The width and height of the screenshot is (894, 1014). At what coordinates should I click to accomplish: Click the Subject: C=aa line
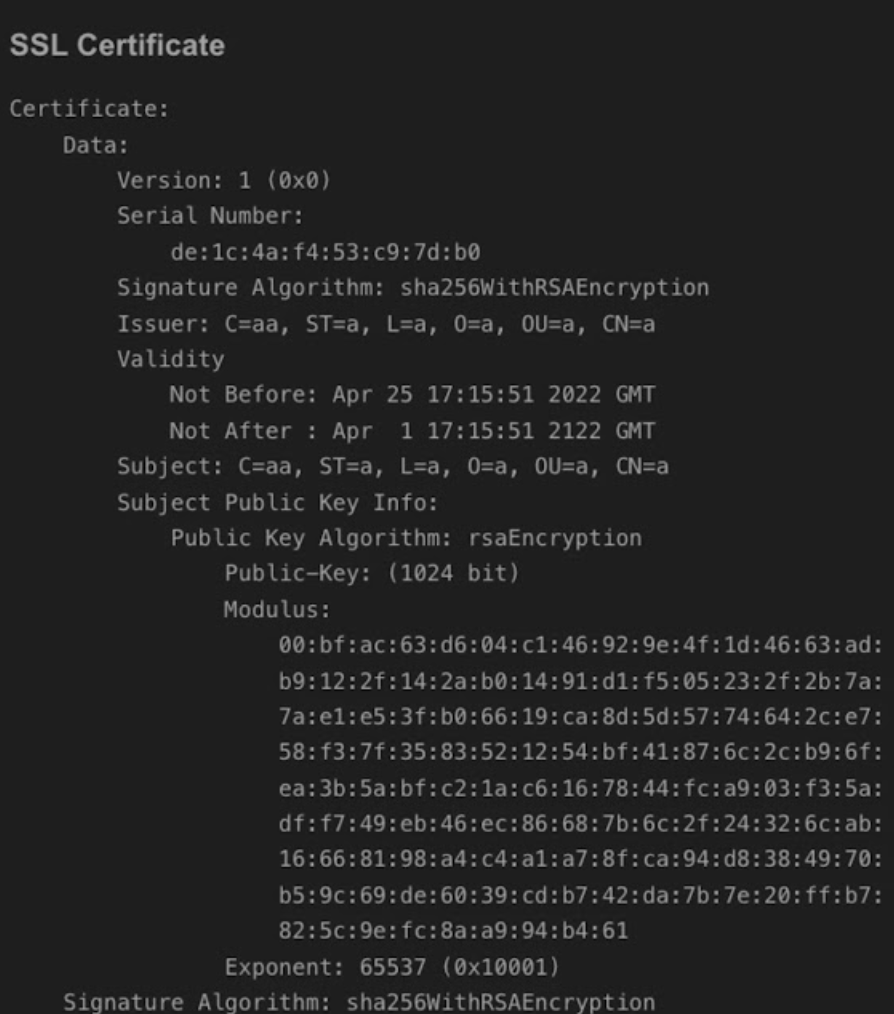(392, 466)
